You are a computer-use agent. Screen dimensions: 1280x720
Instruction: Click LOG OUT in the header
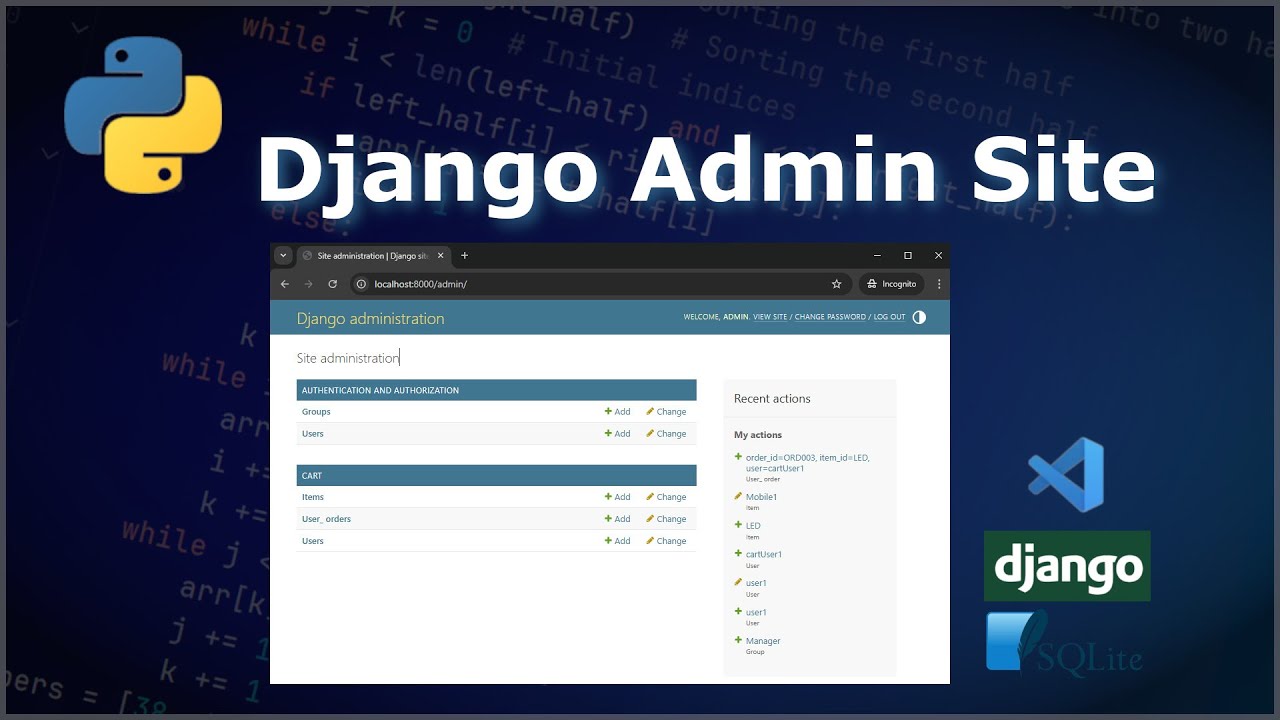(889, 317)
